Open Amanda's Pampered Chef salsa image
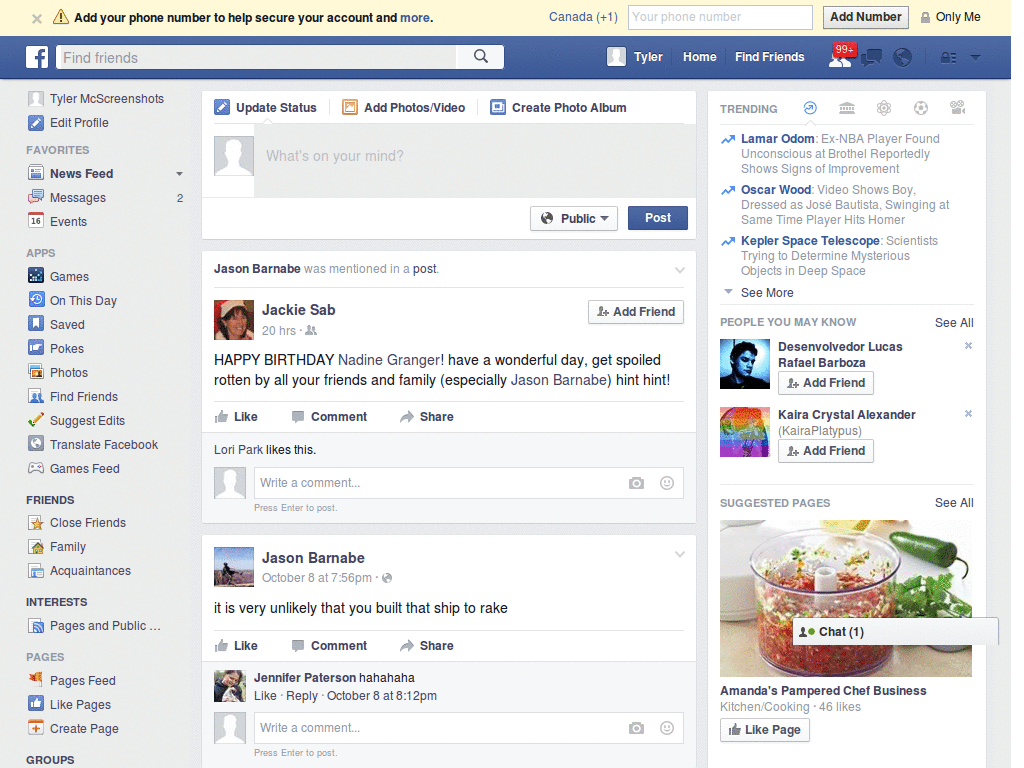The width and height of the screenshot is (1024, 768). click(846, 598)
